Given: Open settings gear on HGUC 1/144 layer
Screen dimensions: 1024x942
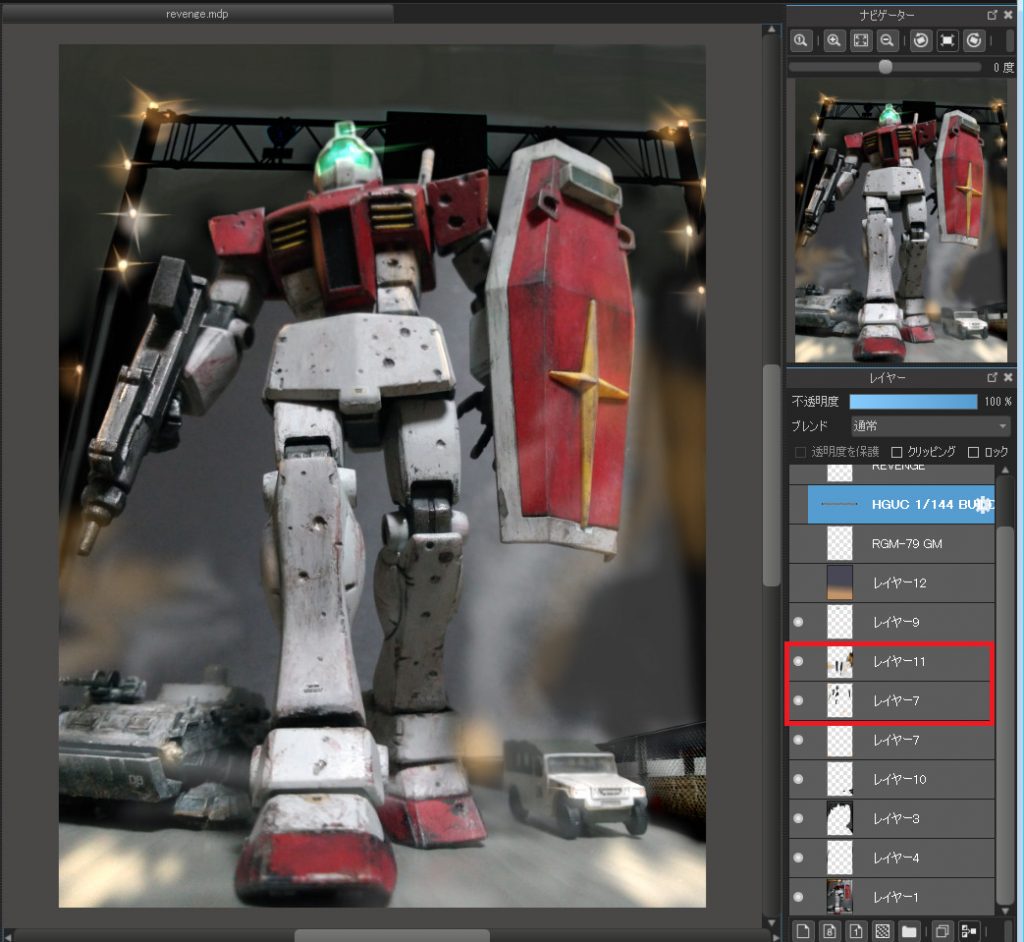Looking at the screenshot, I should pyautogui.click(x=981, y=505).
